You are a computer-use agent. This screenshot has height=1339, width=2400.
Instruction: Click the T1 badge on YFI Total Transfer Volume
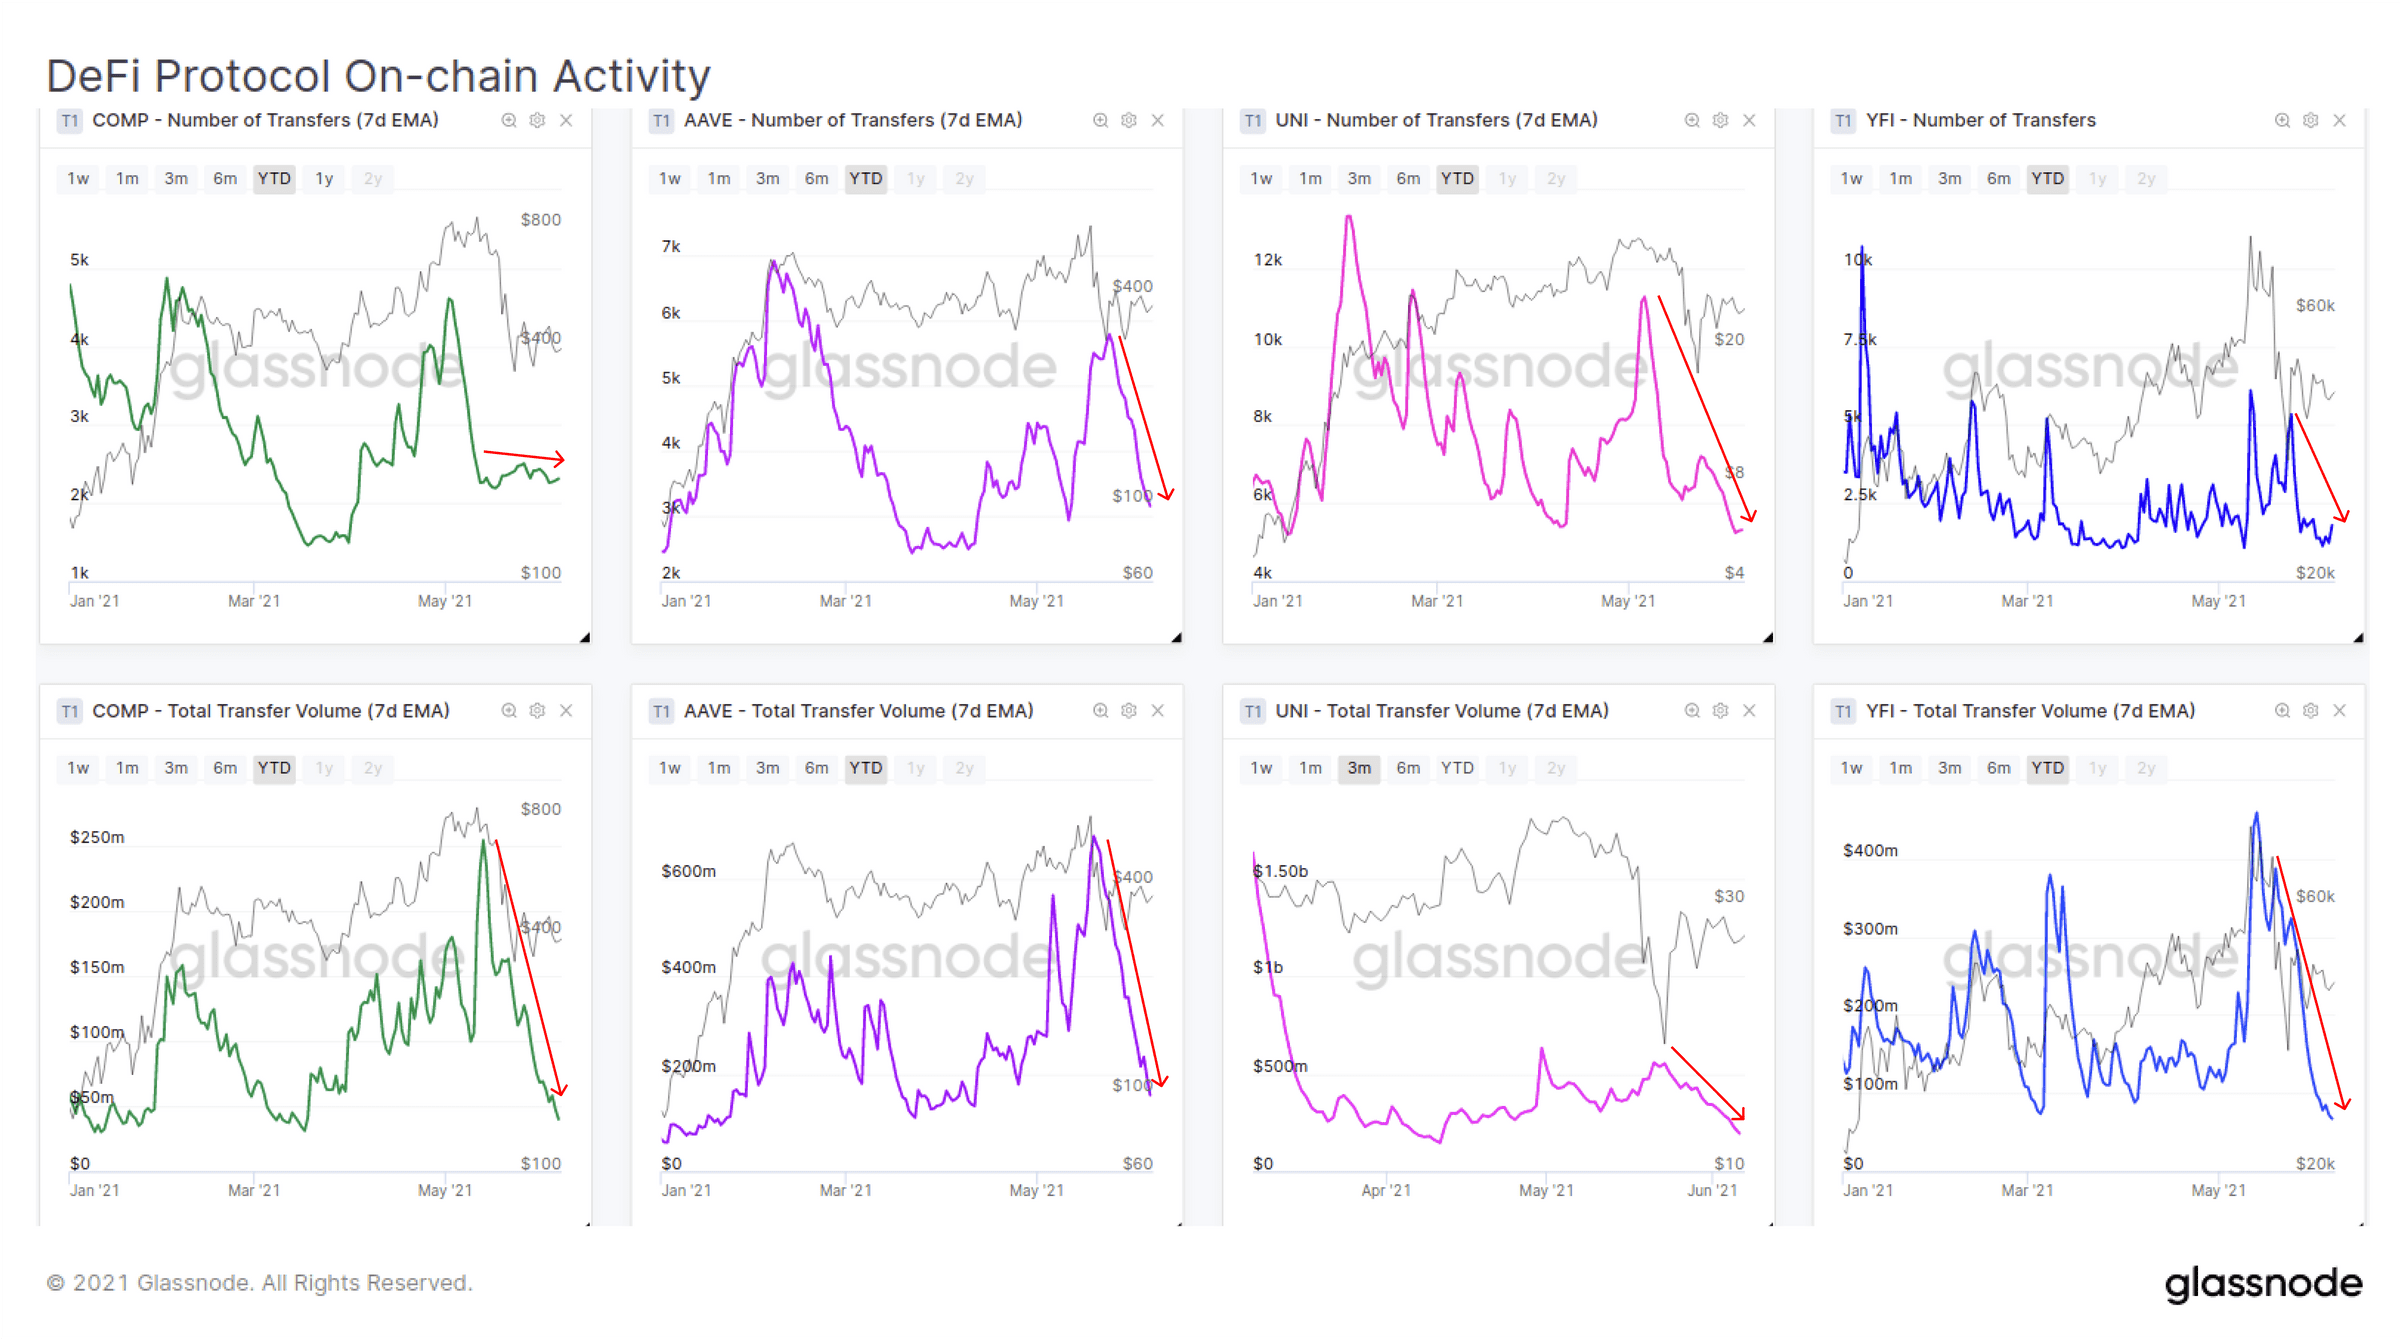pyautogui.click(x=1843, y=711)
